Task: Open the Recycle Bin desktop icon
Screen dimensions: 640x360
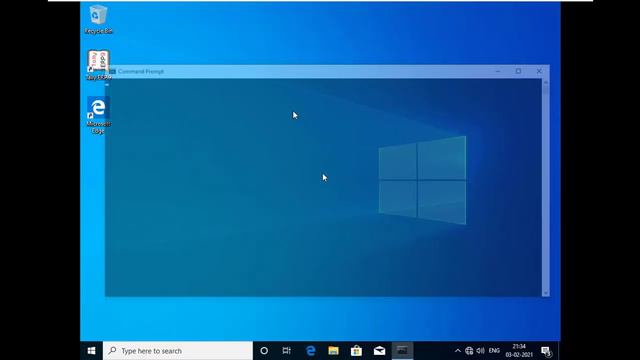Action: pyautogui.click(x=98, y=19)
